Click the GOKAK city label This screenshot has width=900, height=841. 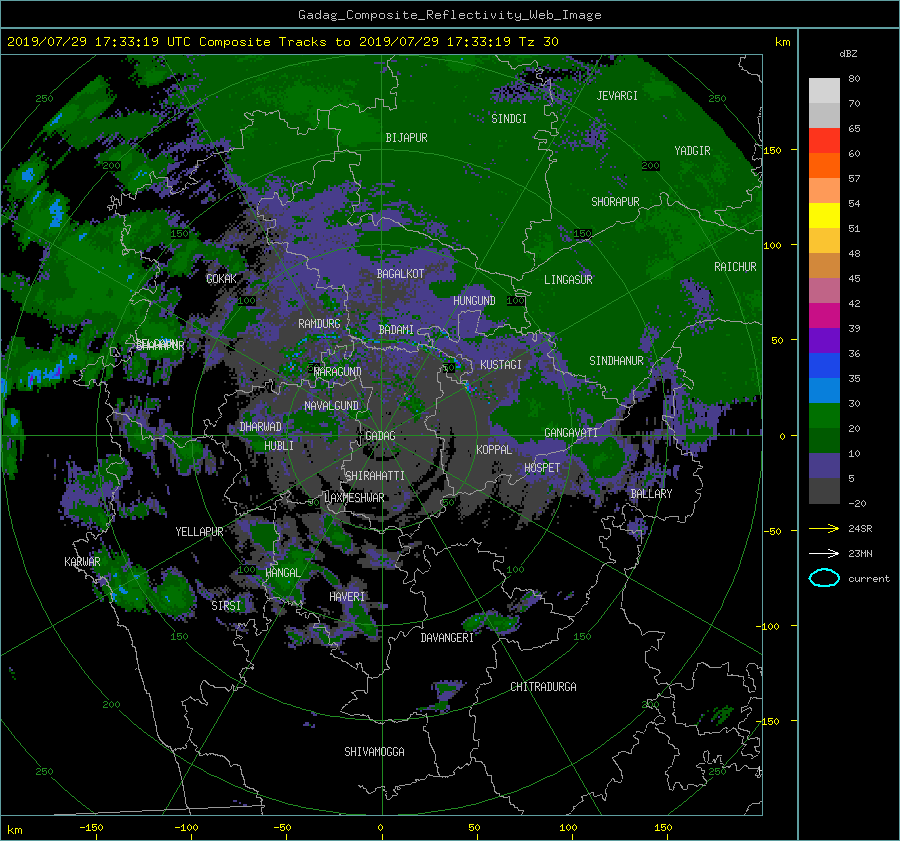pyautogui.click(x=222, y=279)
